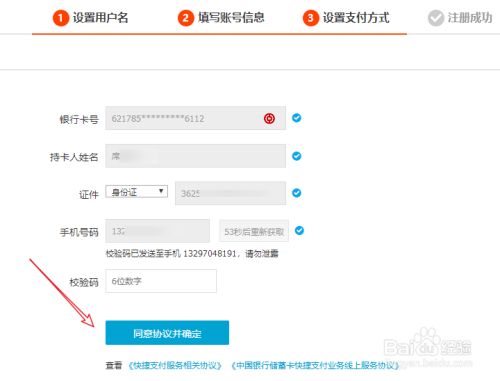Click the 同意协议并确定 button

tap(167, 333)
